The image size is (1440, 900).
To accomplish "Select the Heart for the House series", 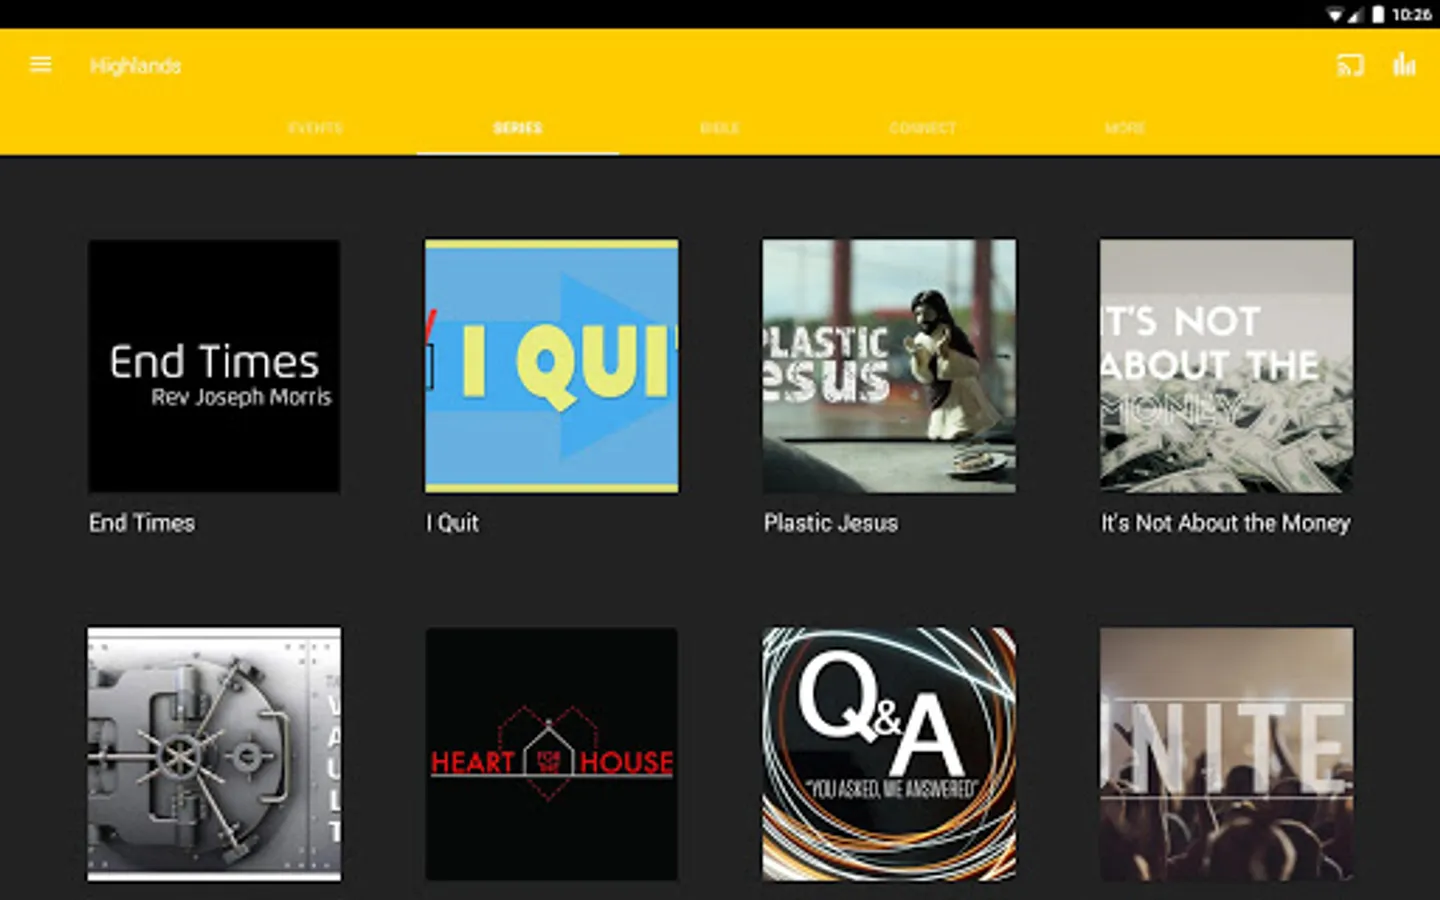I will click(x=551, y=754).
